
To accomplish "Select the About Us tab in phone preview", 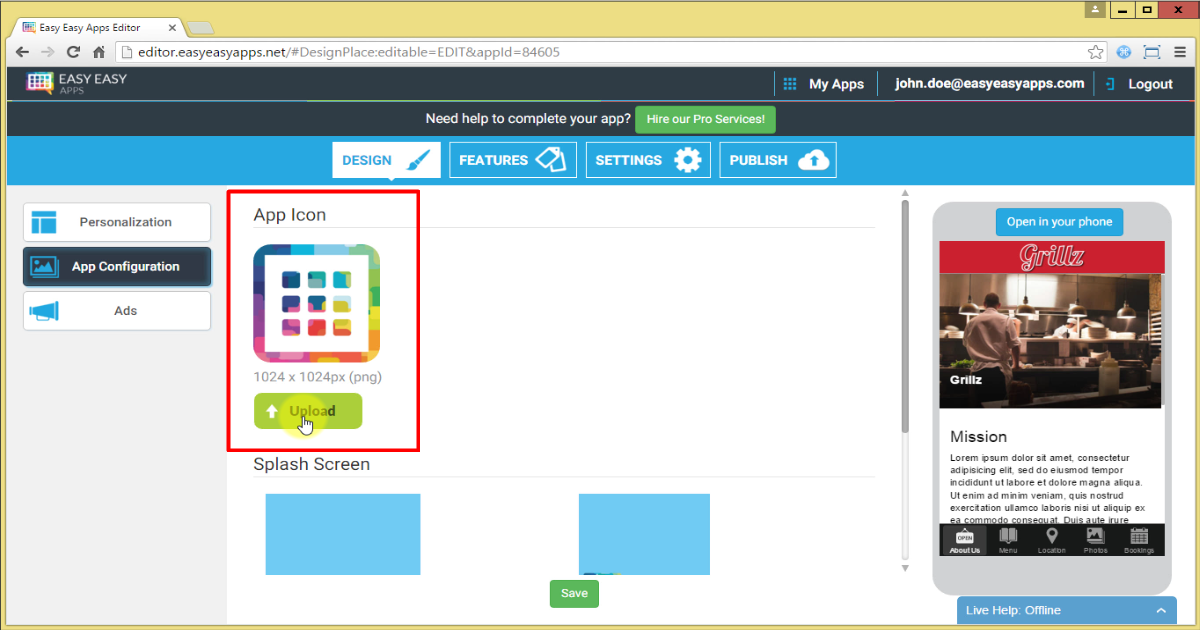I will (963, 540).
